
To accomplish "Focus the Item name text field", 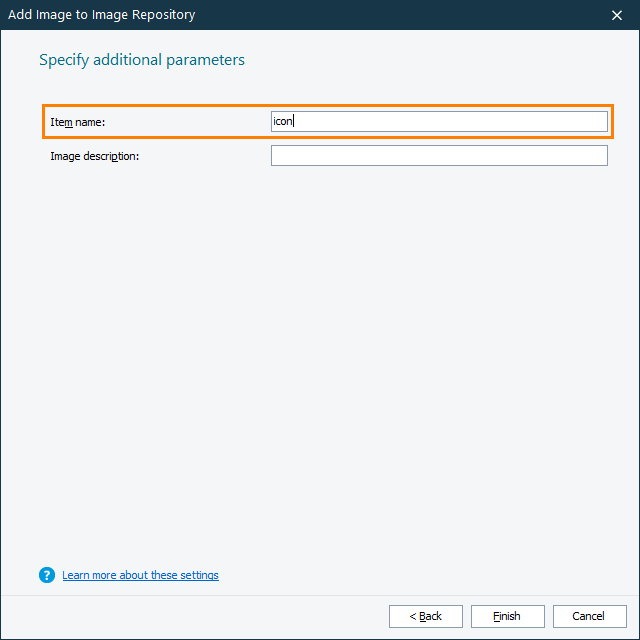I will tap(439, 121).
